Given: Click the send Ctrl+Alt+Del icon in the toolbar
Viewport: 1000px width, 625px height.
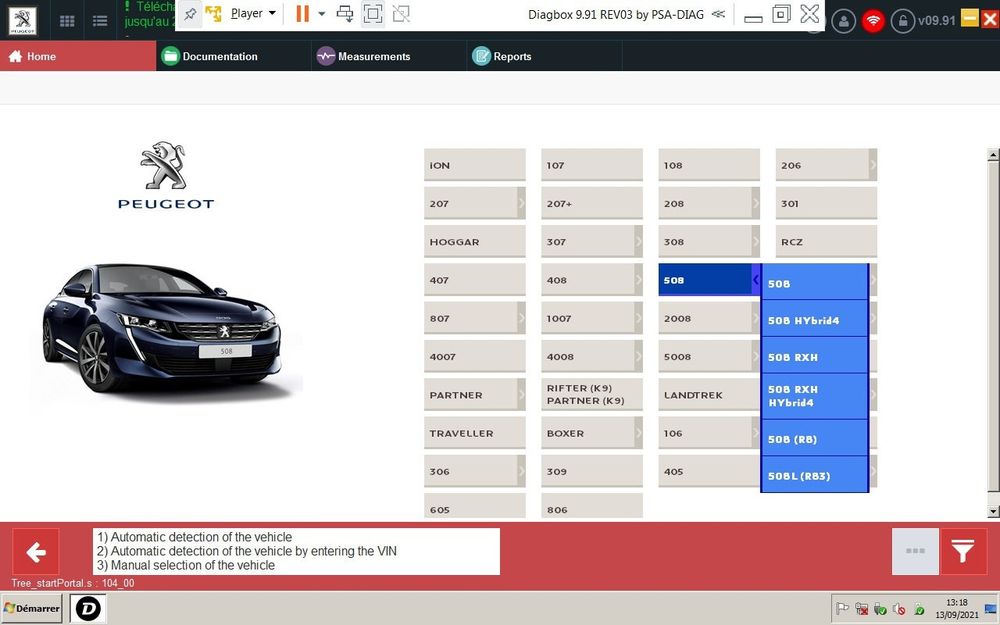Looking at the screenshot, I should [345, 13].
